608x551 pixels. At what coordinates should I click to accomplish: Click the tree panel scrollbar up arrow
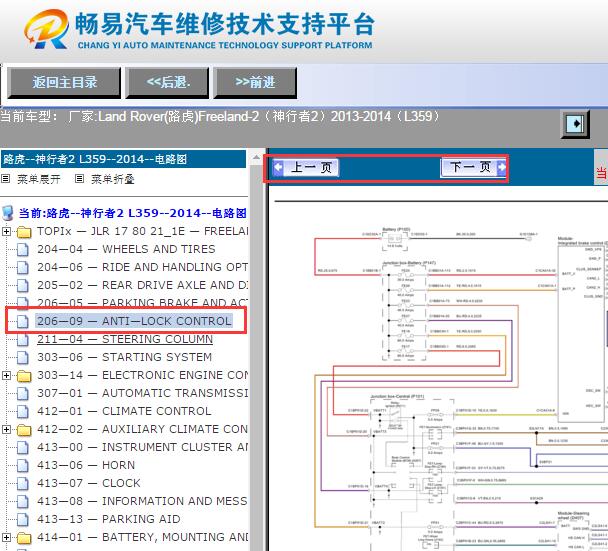256,157
